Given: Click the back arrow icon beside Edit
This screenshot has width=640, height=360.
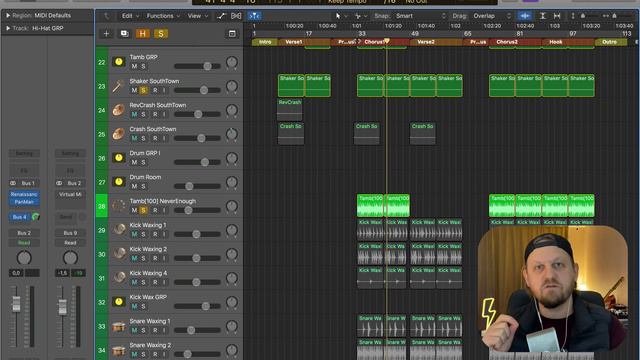Looking at the screenshot, I should click(107, 16).
